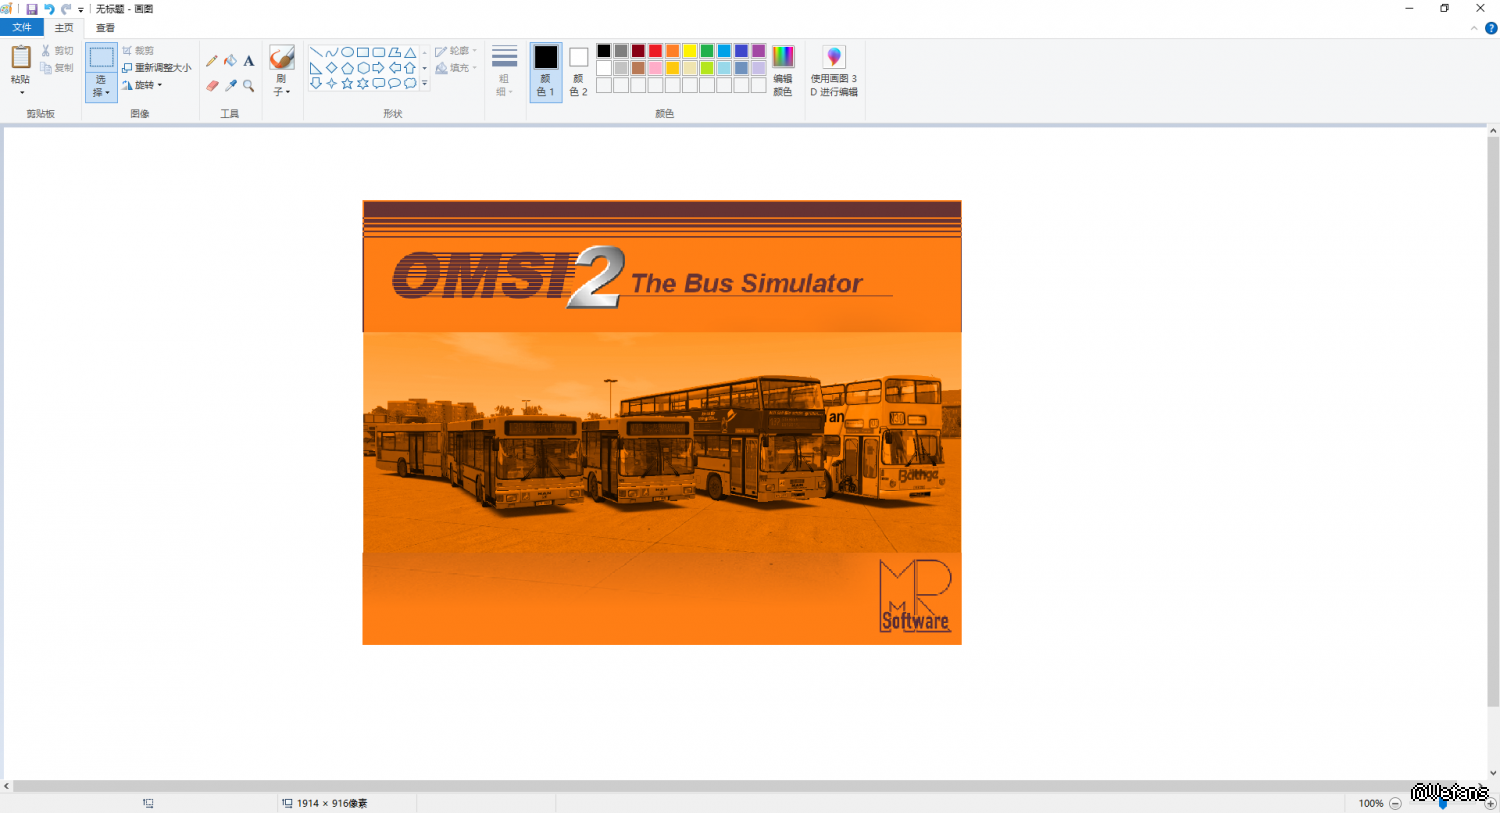Switch to the 查看 View tab
This screenshot has width=1500, height=813.
[105, 28]
